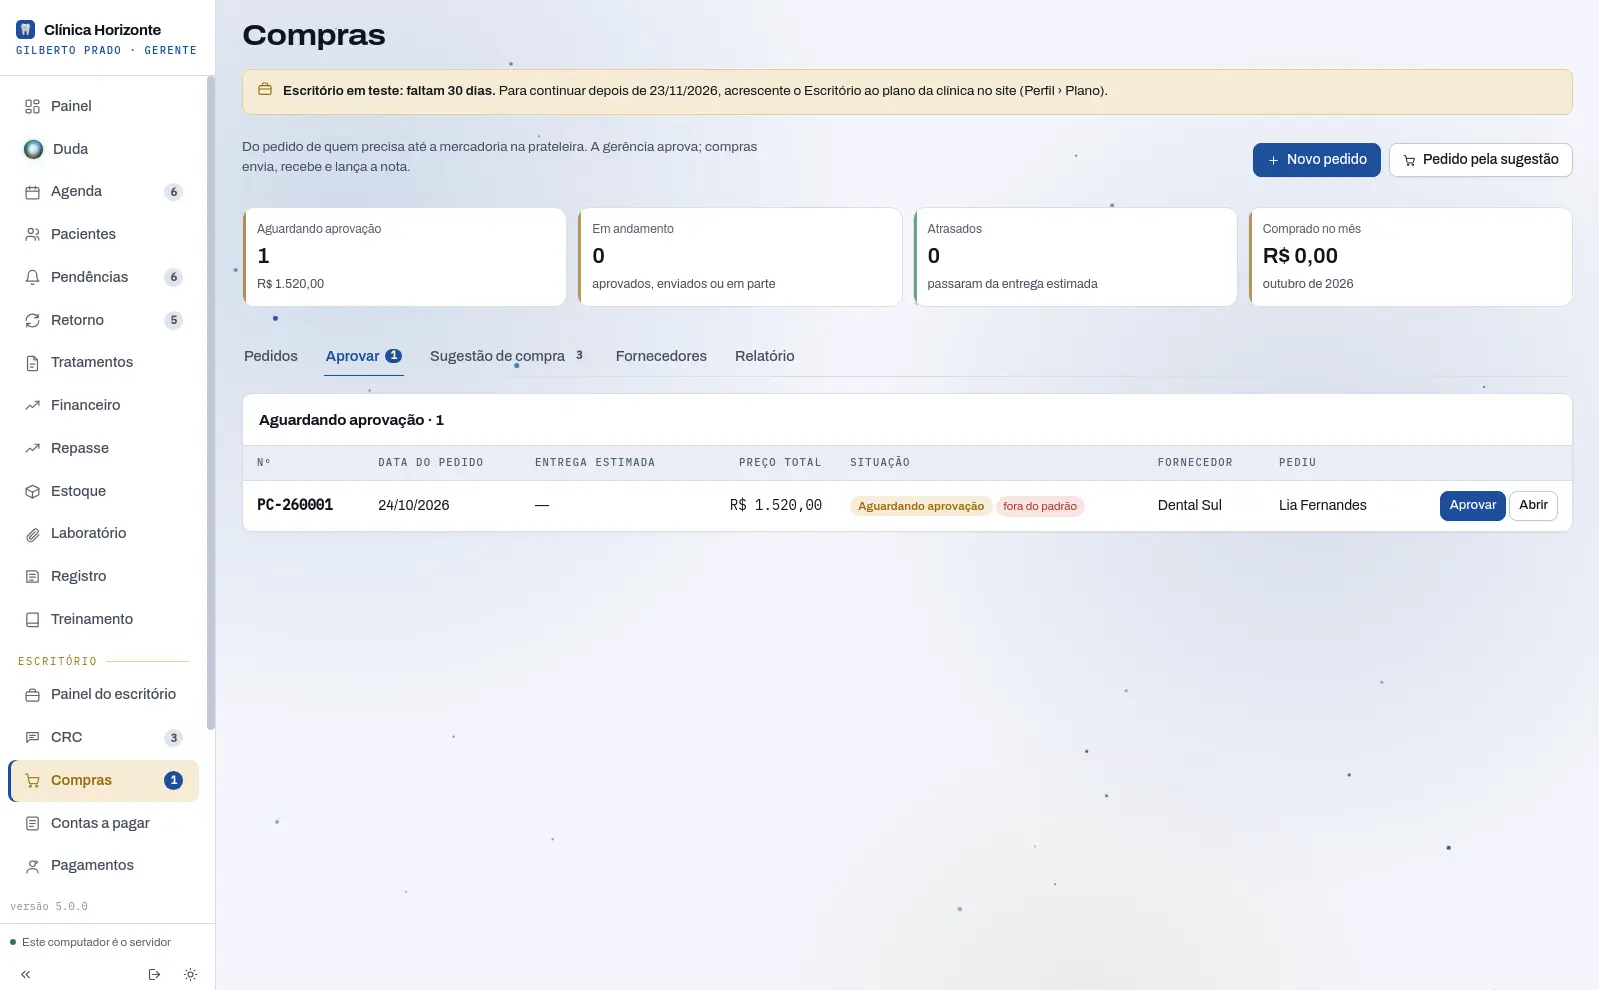The height and width of the screenshot is (990, 1599).
Task: Click the Comprado no mês card
Action: click(1411, 257)
